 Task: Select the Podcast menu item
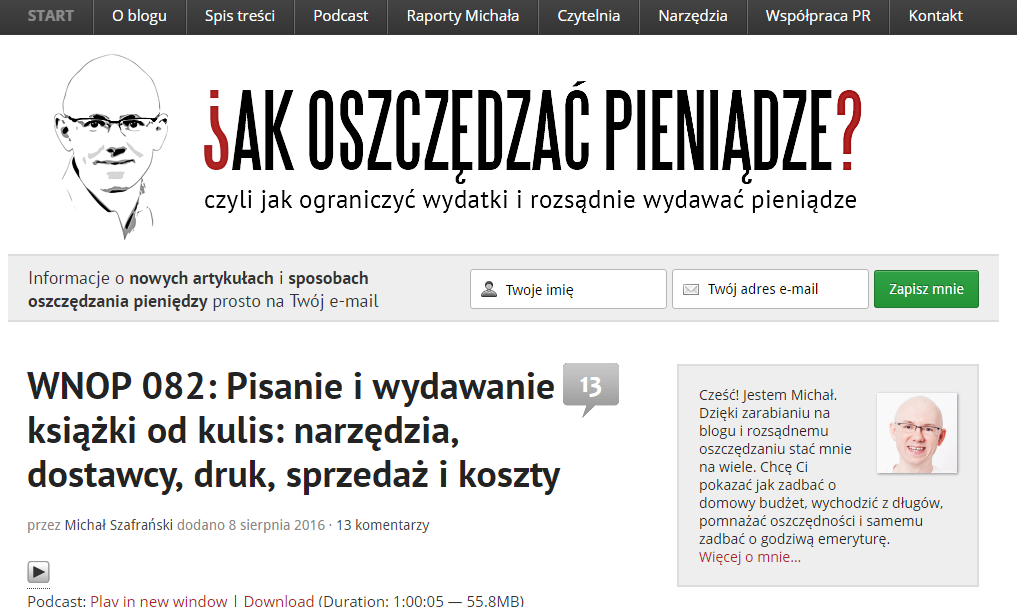(x=341, y=16)
